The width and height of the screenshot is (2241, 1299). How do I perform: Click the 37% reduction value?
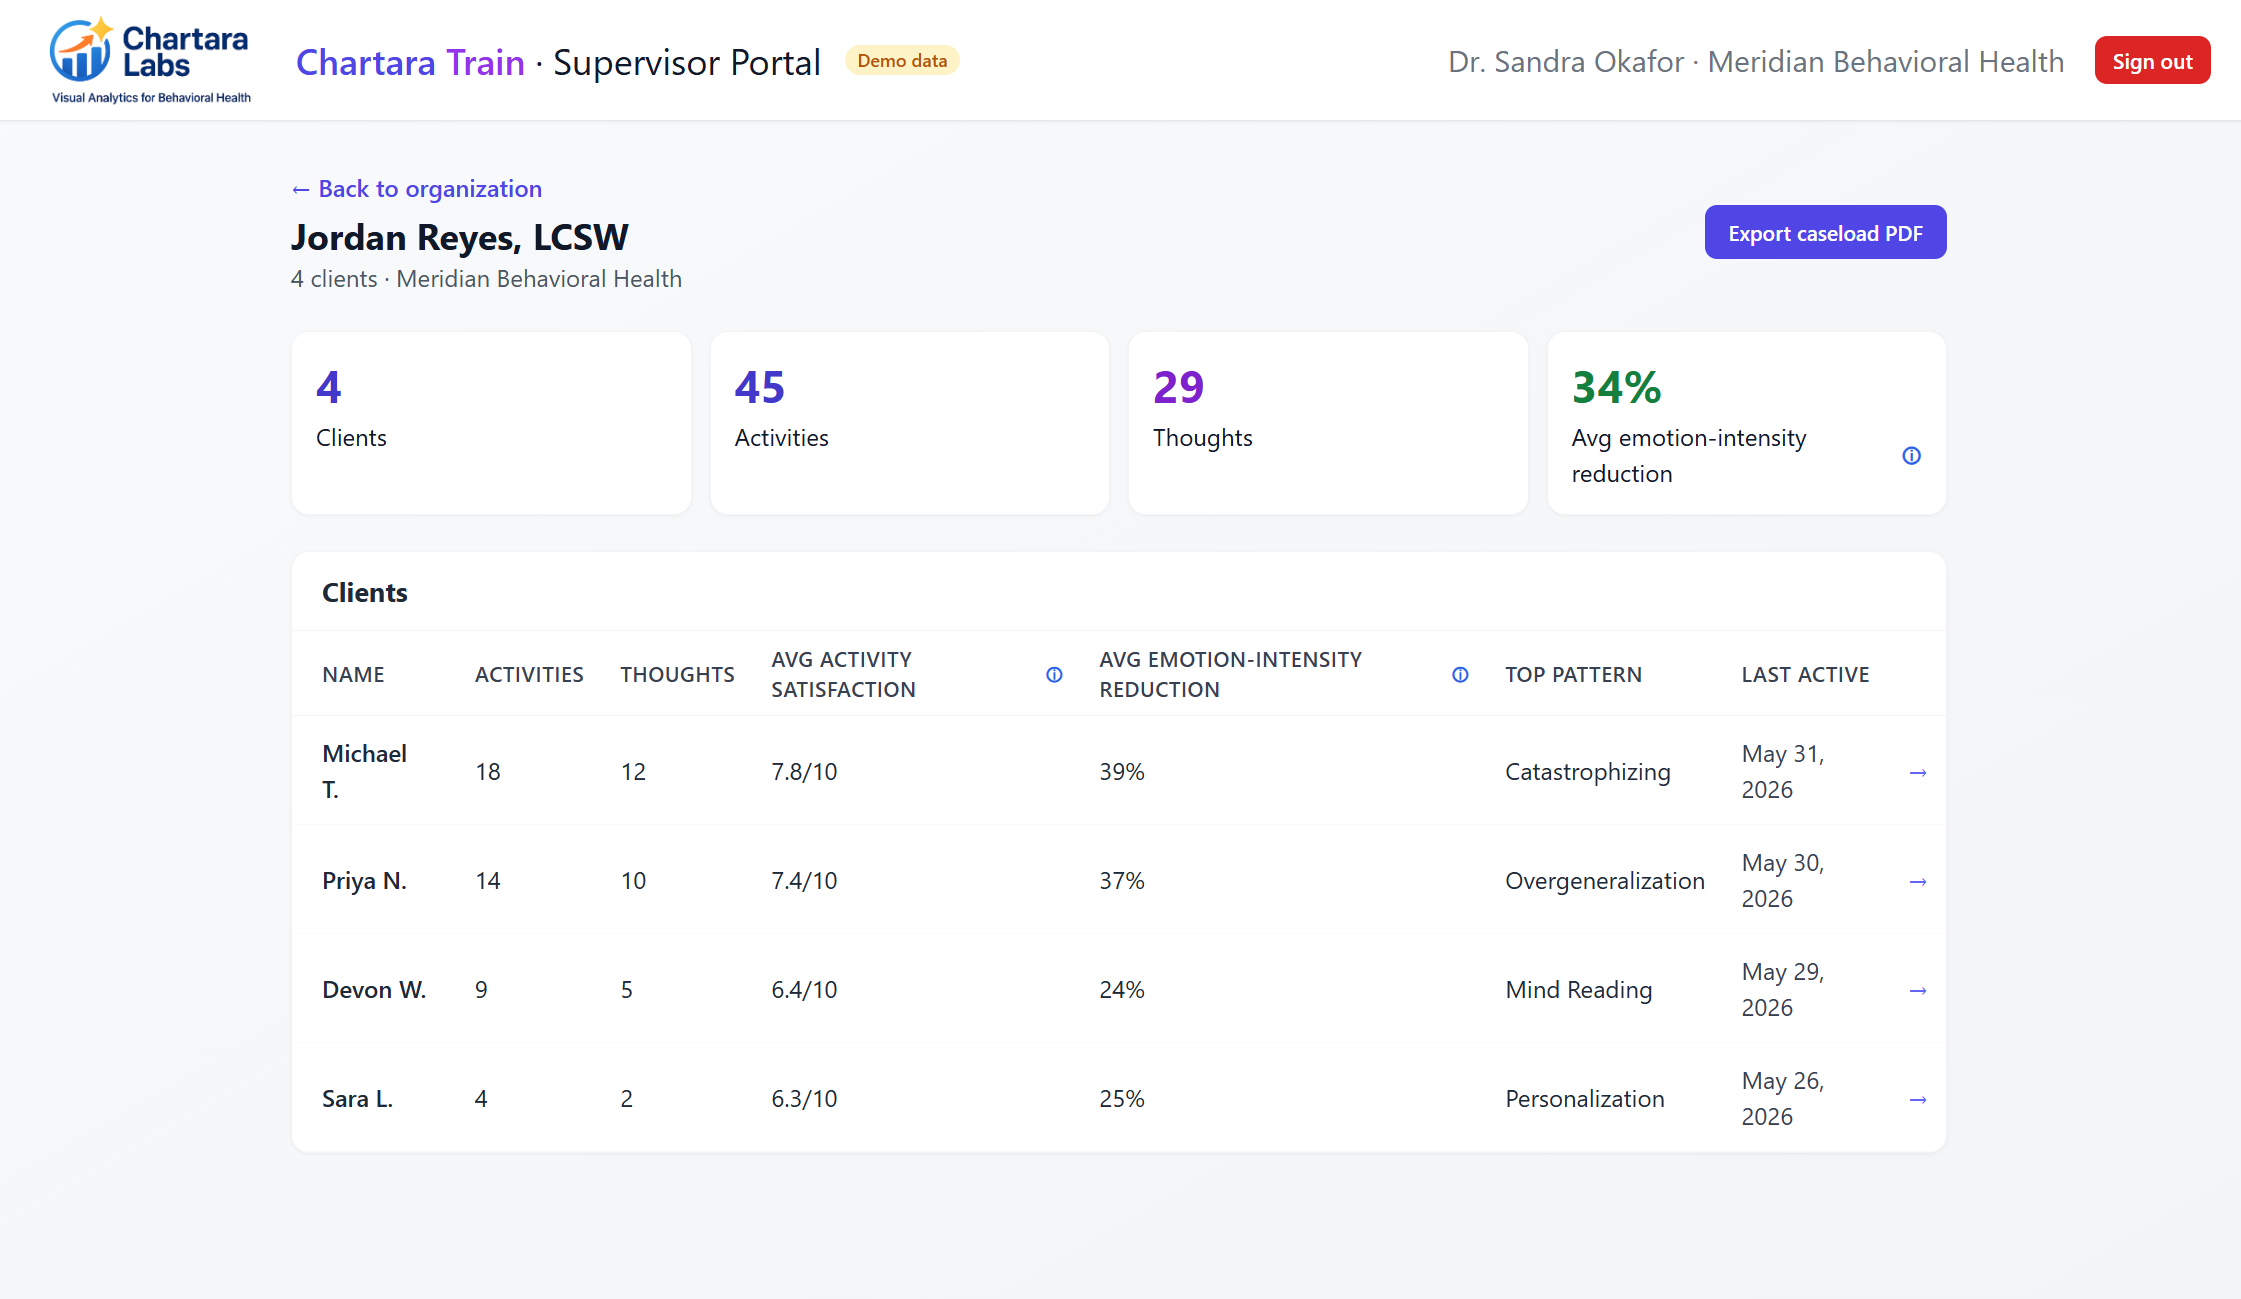coord(1121,881)
